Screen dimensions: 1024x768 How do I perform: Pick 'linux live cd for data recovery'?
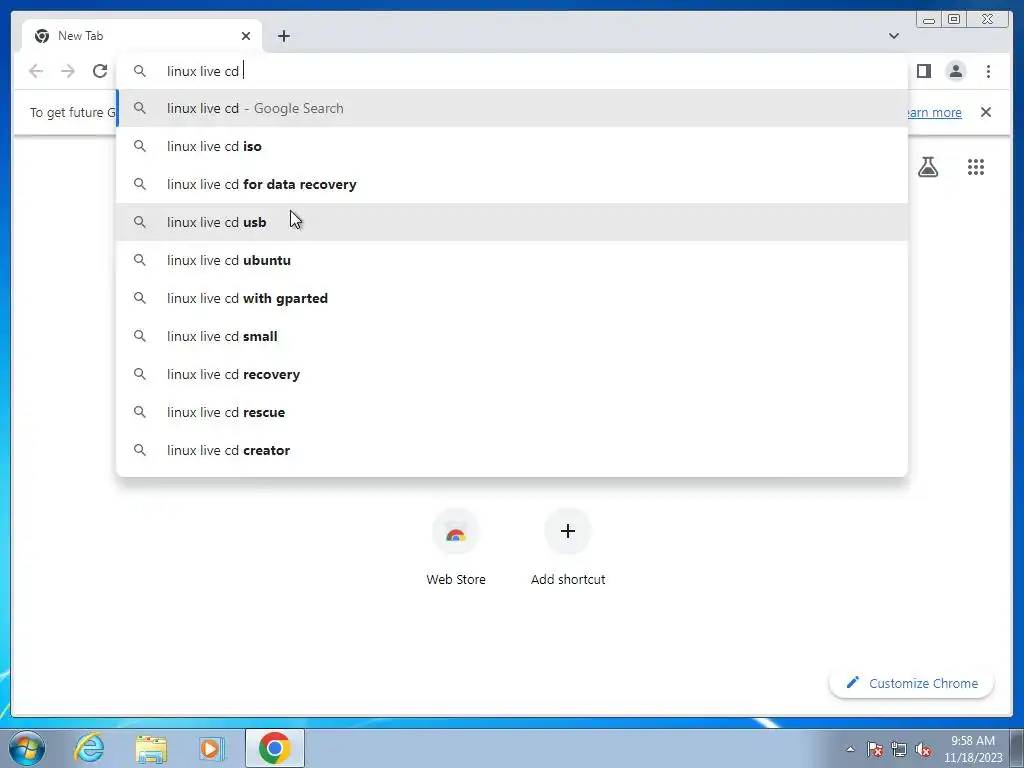pyautogui.click(x=512, y=184)
